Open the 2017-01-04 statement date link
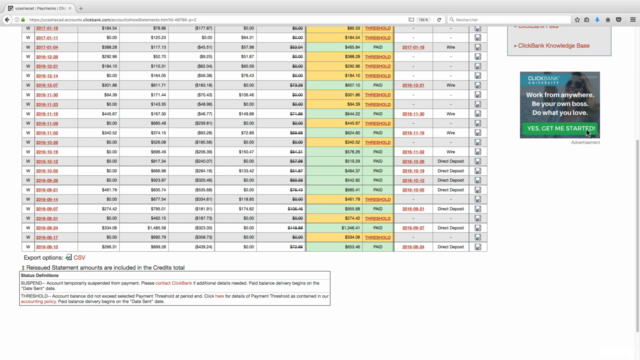 coord(47,47)
